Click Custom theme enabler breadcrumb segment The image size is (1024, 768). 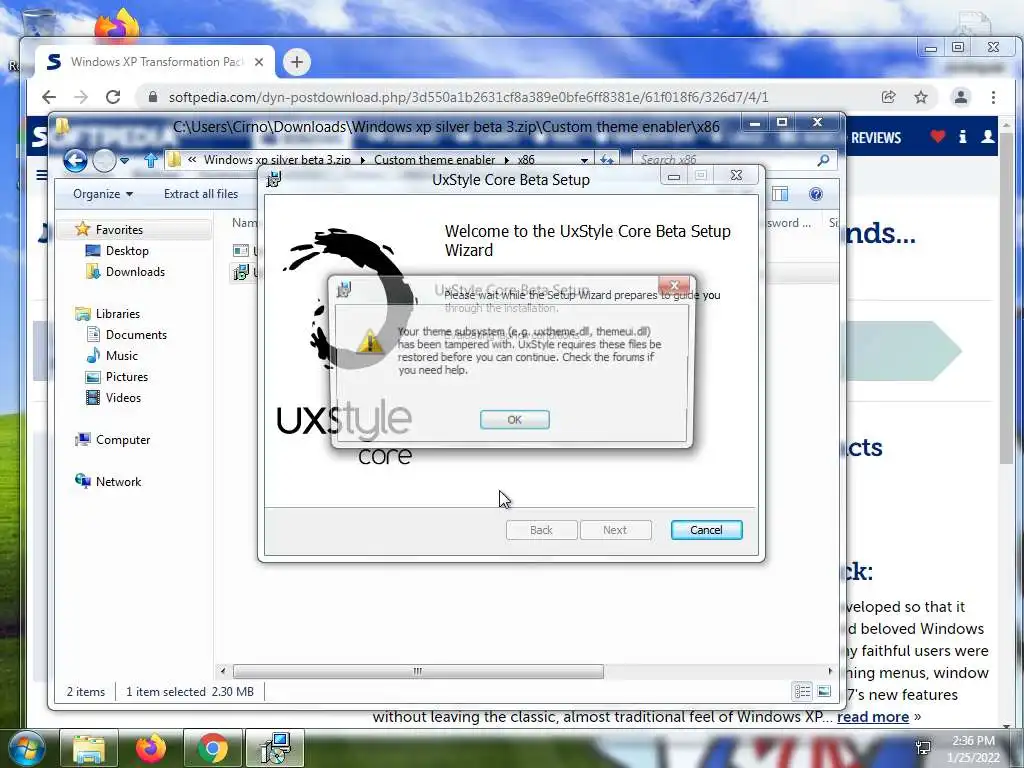point(434,159)
